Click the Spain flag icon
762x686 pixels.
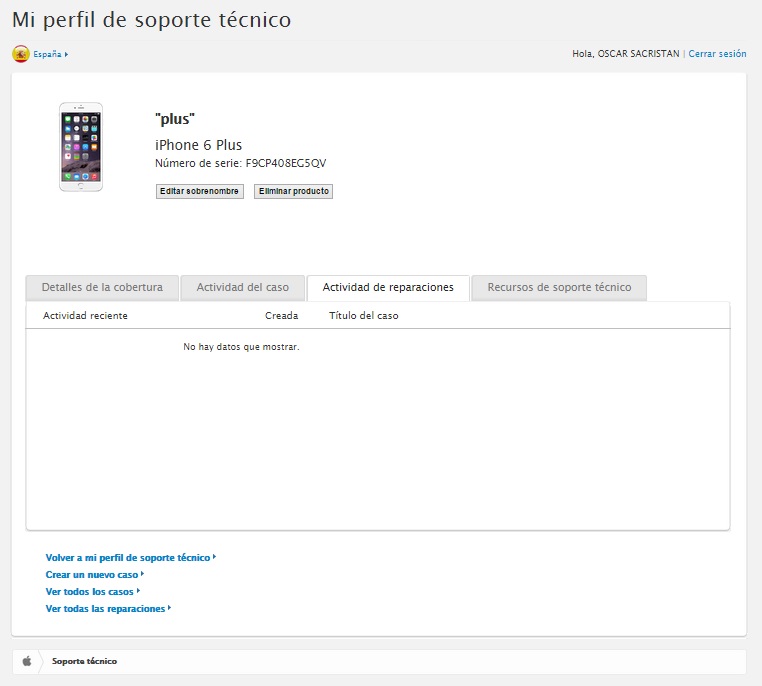21,54
